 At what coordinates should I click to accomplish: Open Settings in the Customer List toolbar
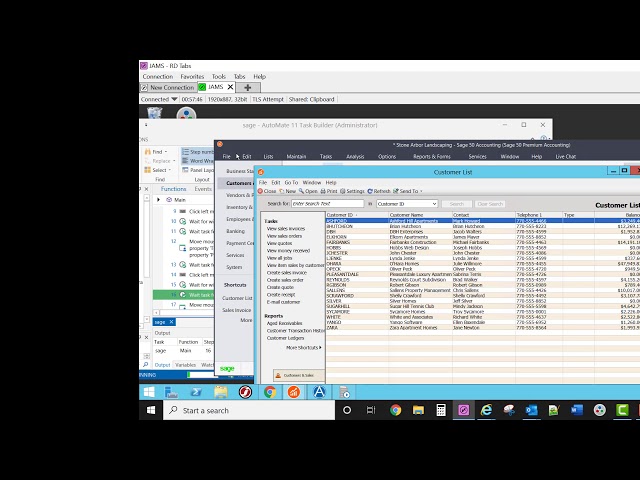click(x=352, y=191)
